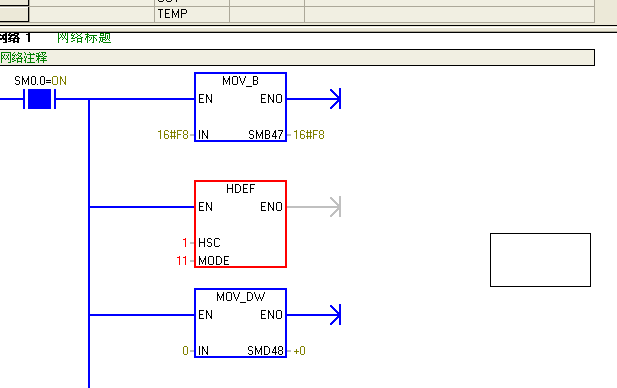Select the TEMP row in variable table

click(x=297, y=14)
